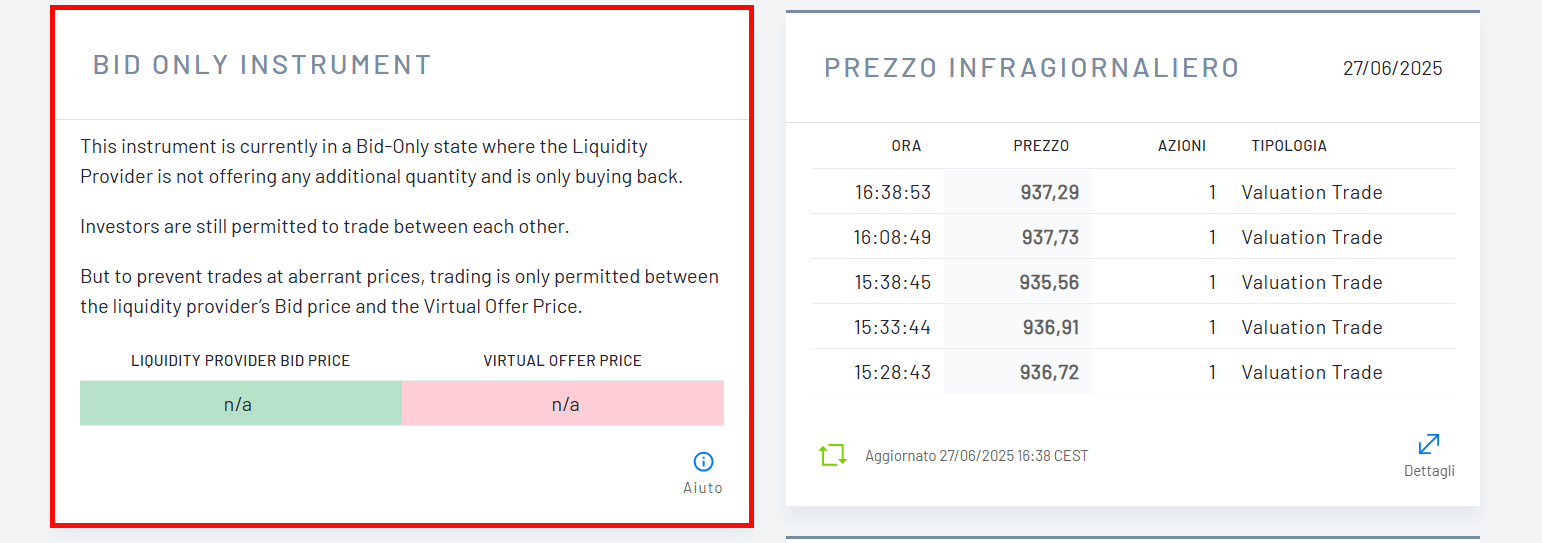Image resolution: width=1542 pixels, height=543 pixels.
Task: Select the green Liquidity Provider bid cell
Action: pyautogui.click(x=241, y=403)
